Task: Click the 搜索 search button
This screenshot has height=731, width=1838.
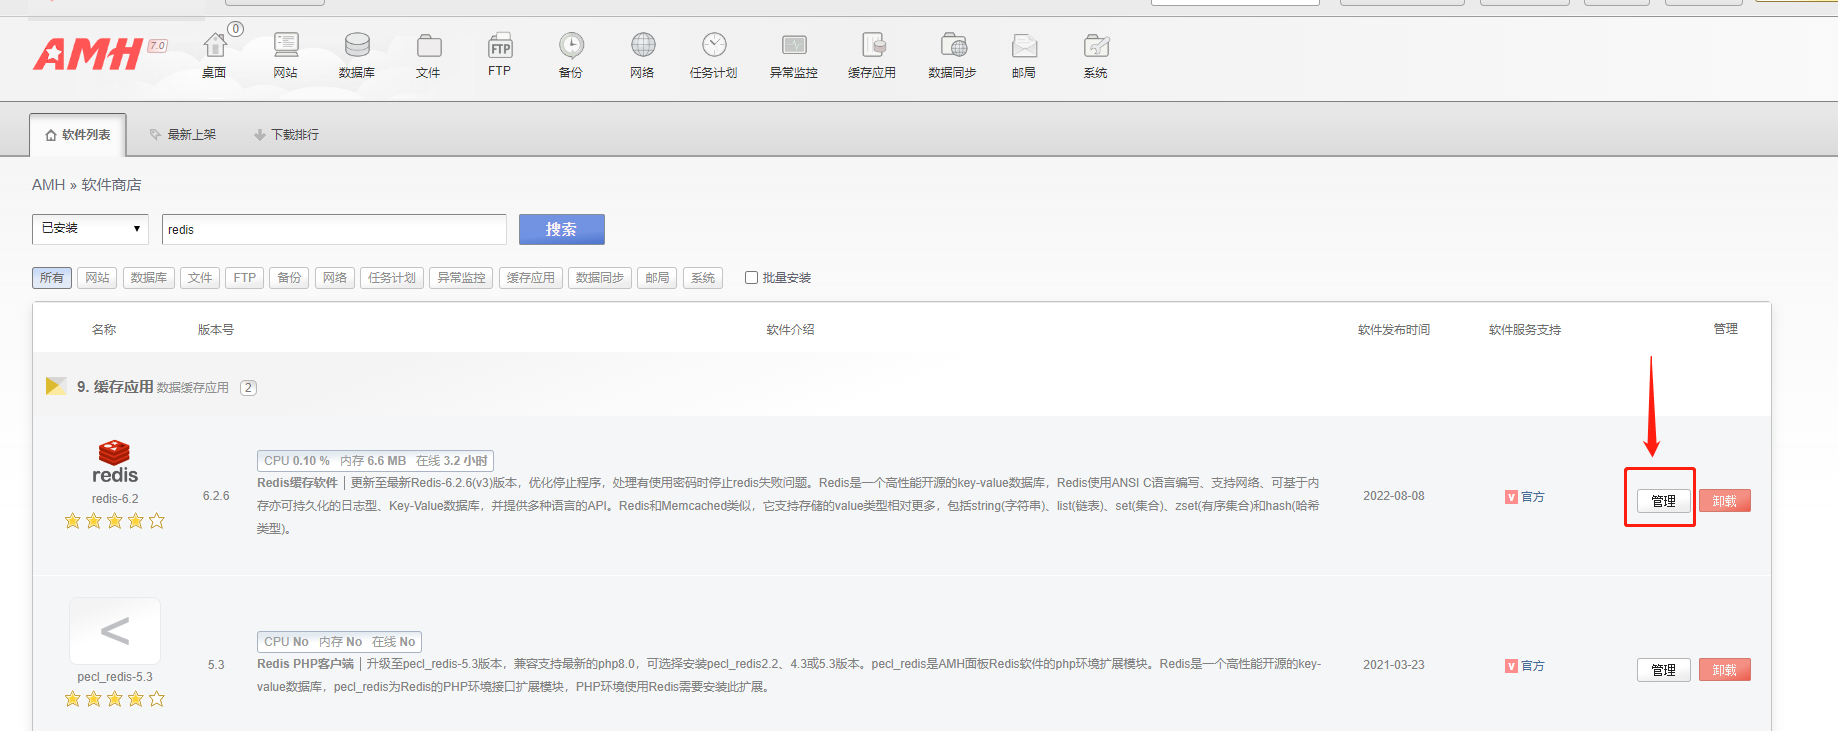Action: point(562,229)
